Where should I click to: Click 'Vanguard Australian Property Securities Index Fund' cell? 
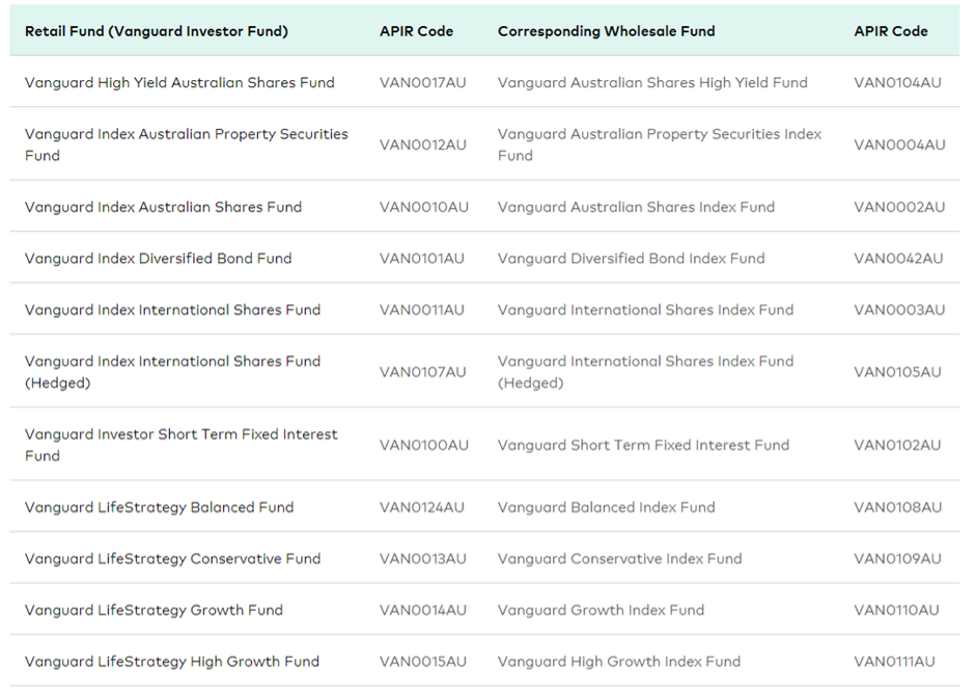(x=659, y=144)
